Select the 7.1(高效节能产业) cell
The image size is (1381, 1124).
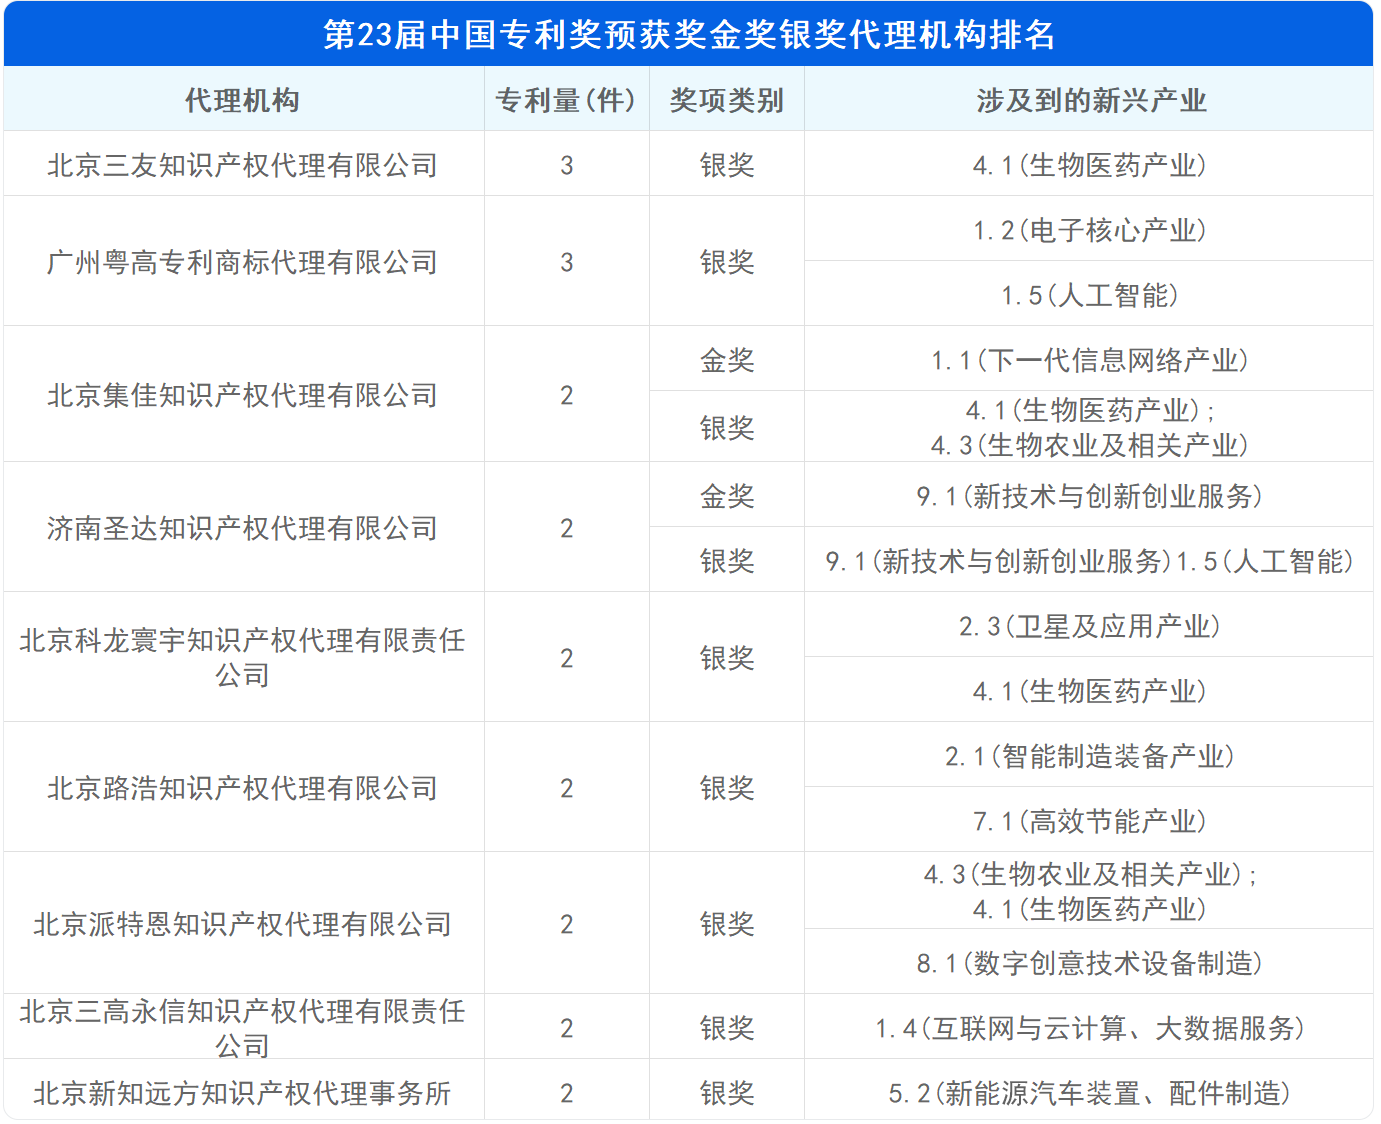pyautogui.click(x=1089, y=820)
